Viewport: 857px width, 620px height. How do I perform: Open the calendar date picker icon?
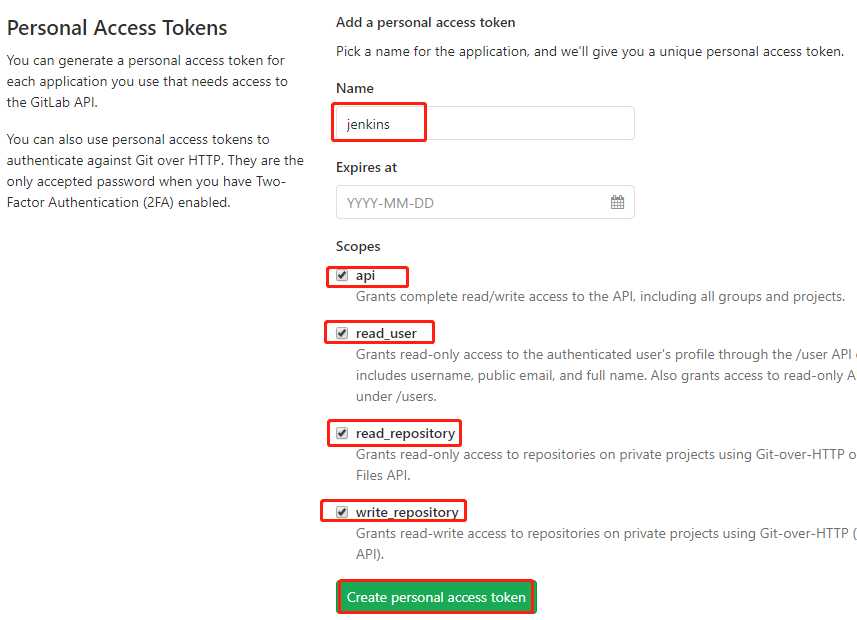617,202
